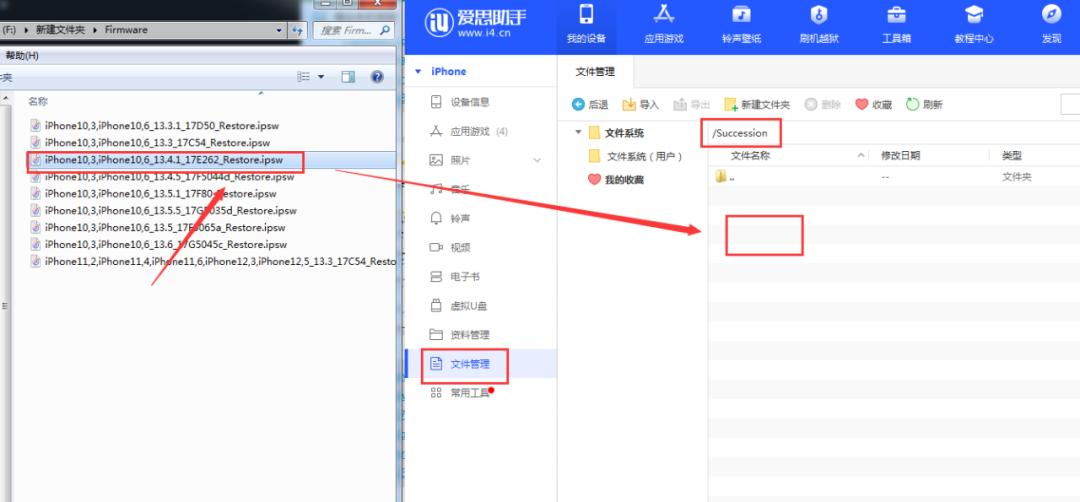Open the view options dropdown arrow in Explorer
Screen dimensions: 1080x502
[321, 77]
